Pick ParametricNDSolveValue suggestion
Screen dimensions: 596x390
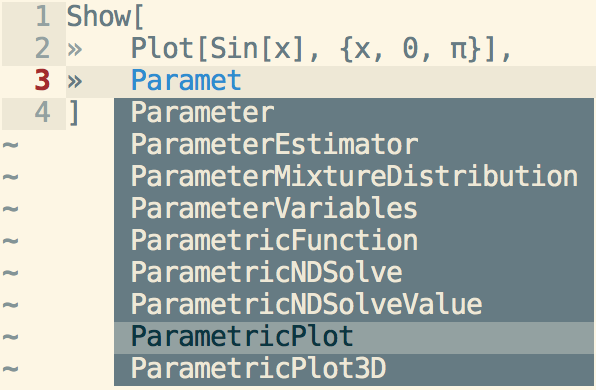pyautogui.click(x=354, y=305)
